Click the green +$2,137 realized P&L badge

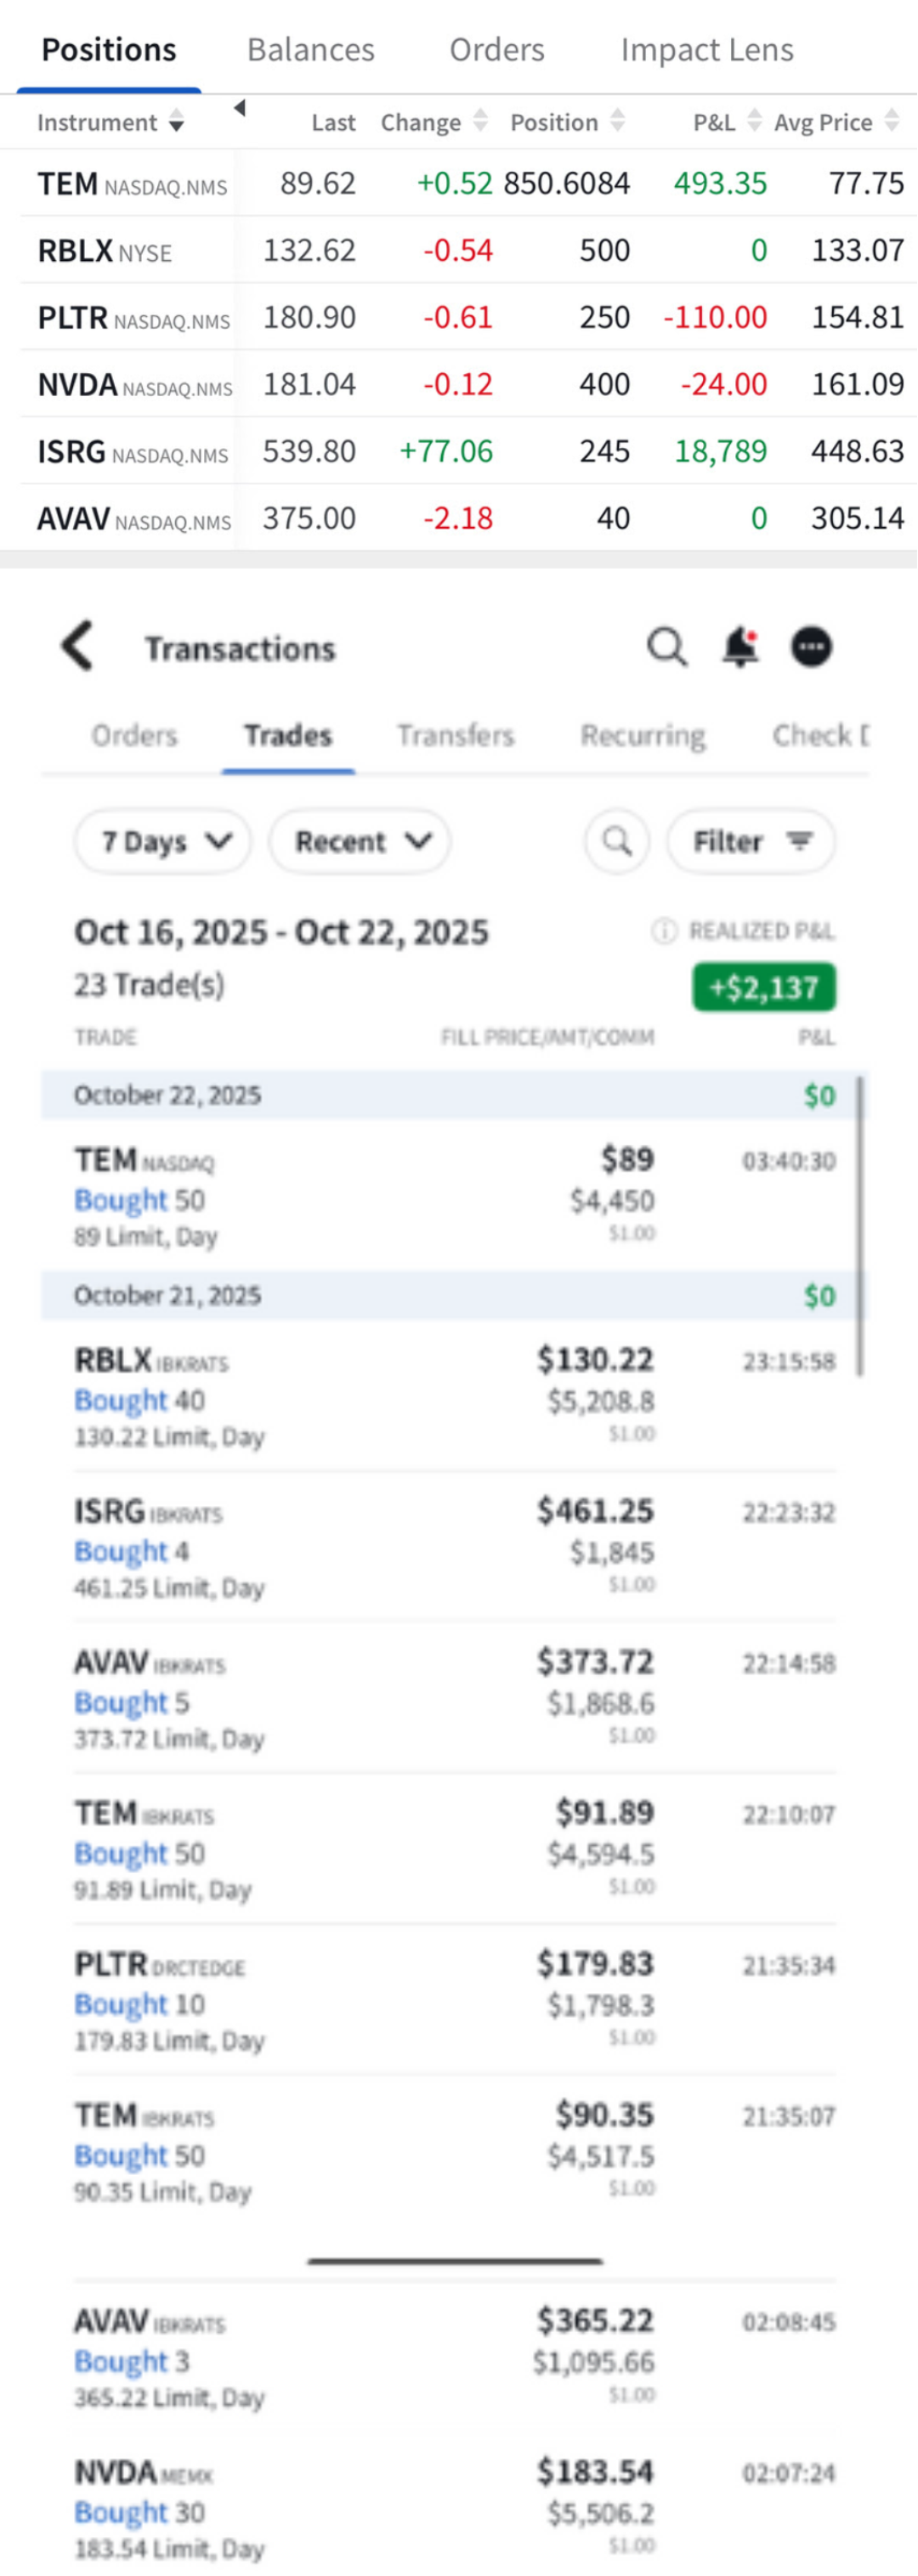click(764, 987)
